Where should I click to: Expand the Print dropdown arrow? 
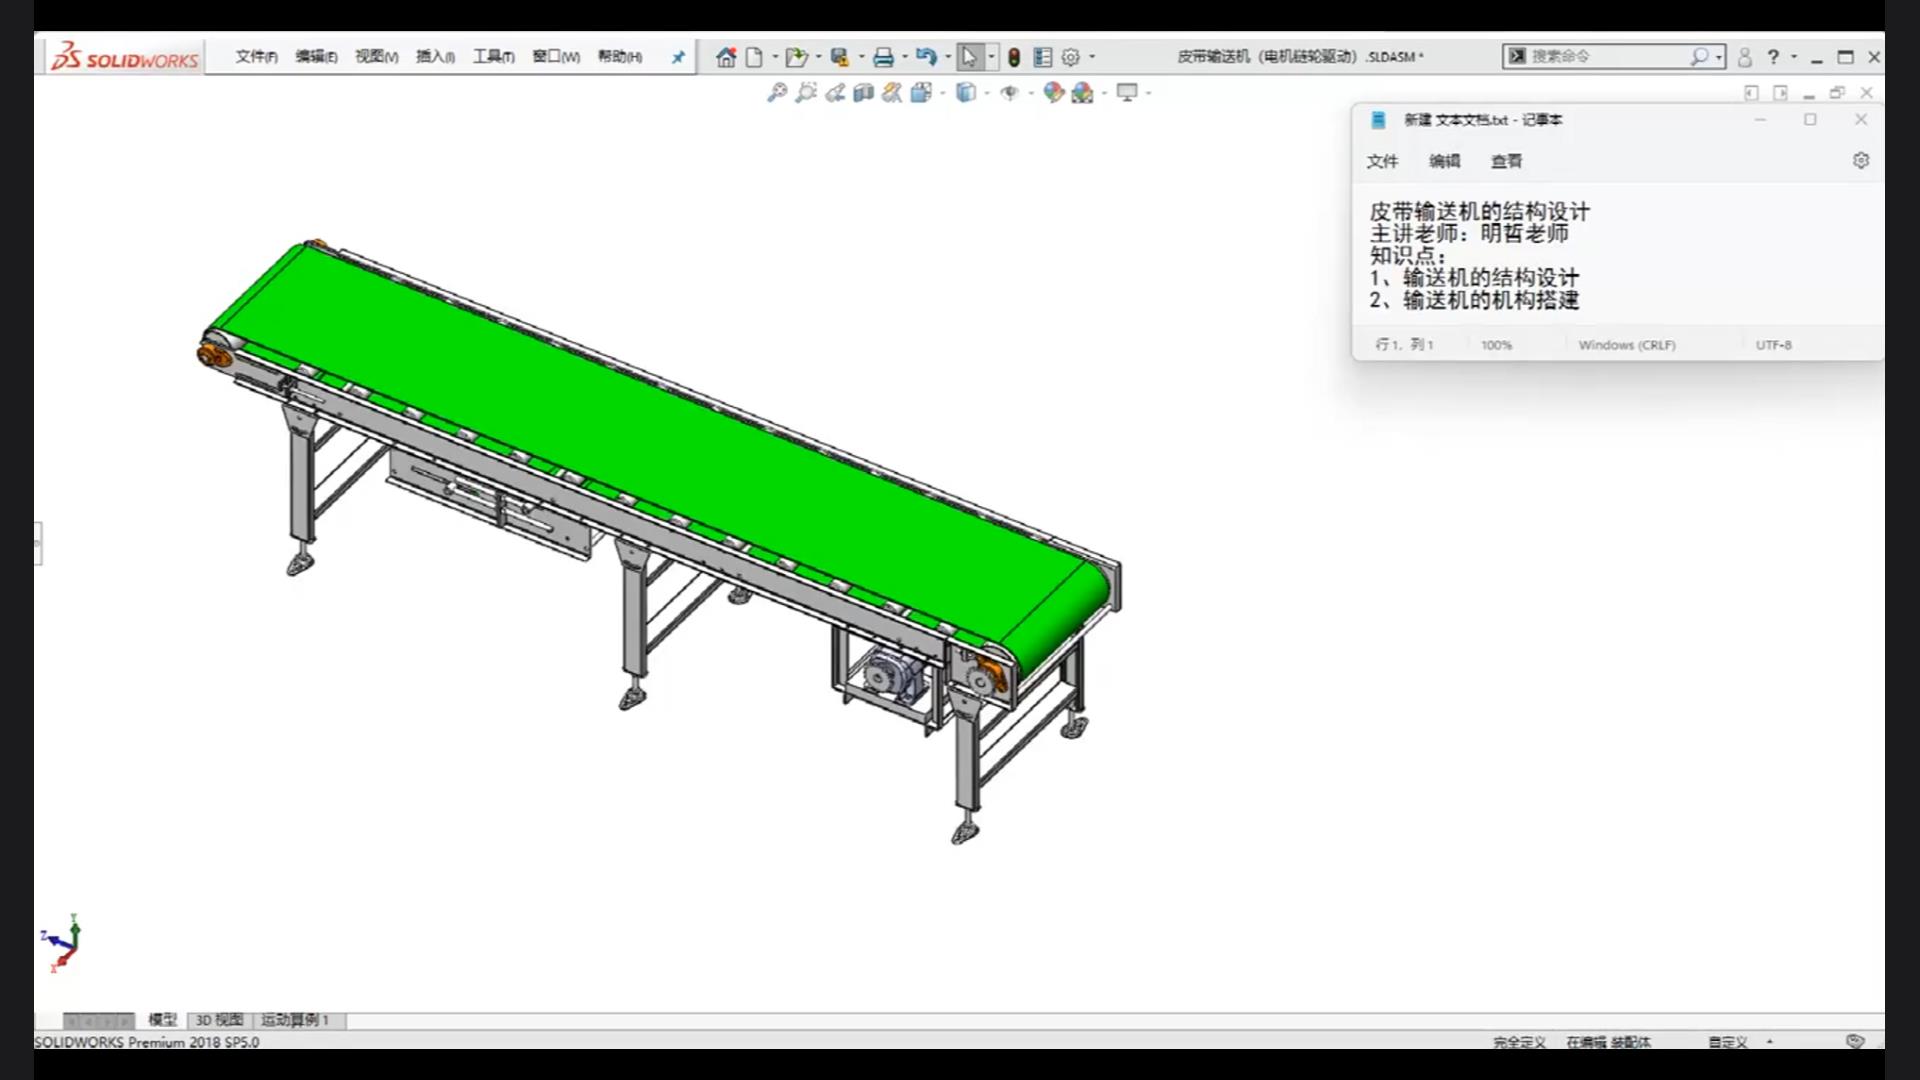pyautogui.click(x=905, y=57)
